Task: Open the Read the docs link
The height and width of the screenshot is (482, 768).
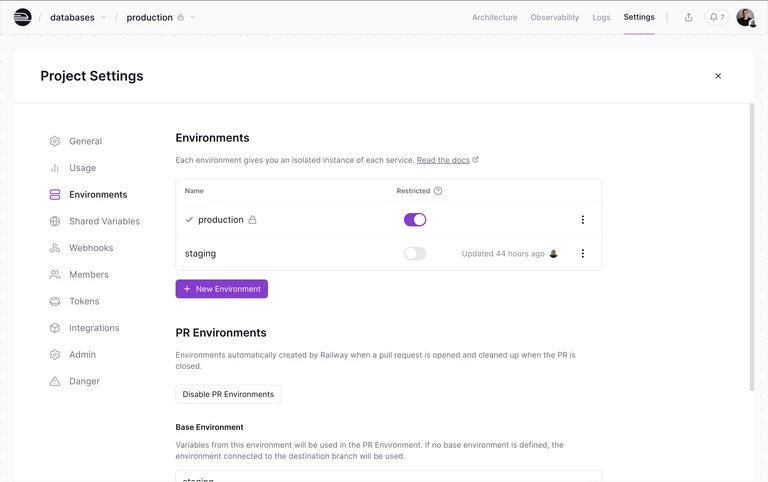Action: [x=443, y=160]
